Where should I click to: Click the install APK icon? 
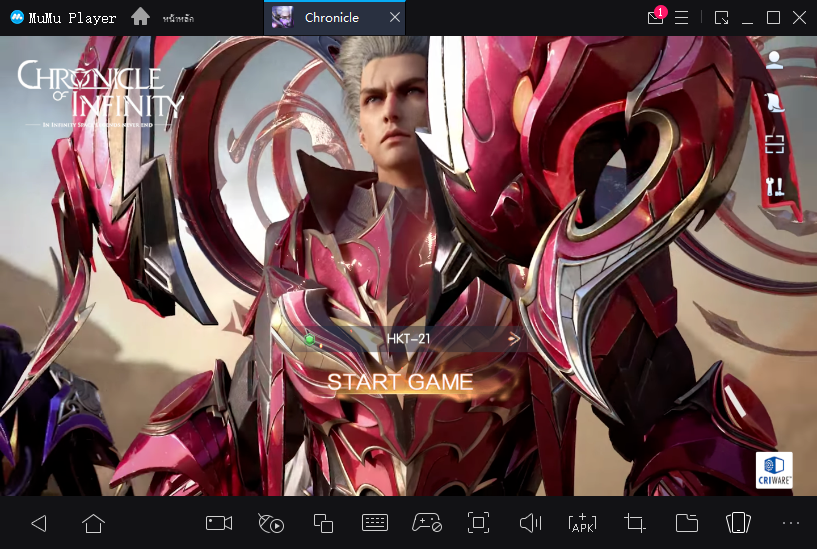coord(581,523)
